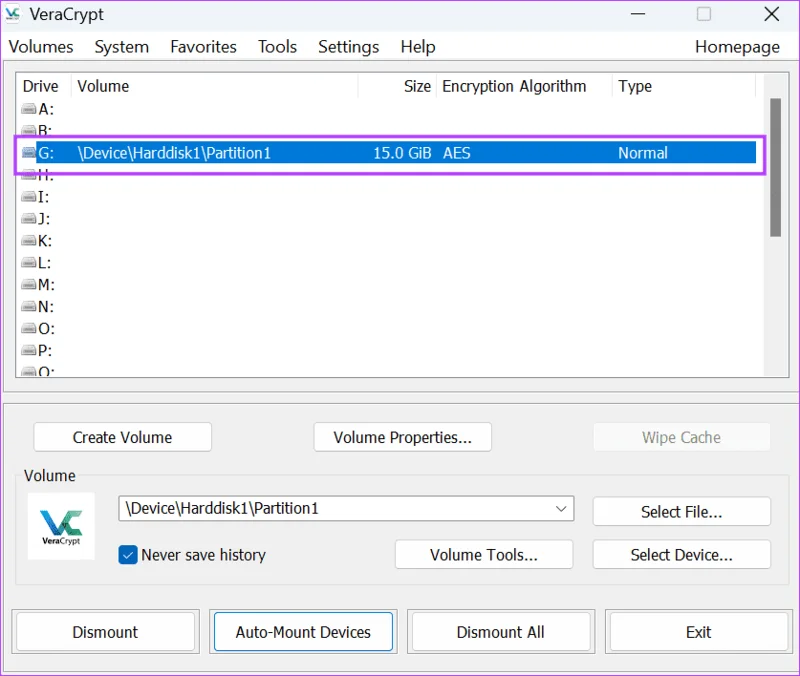This screenshot has width=800, height=676.
Task: Click the Normal type cell
Action: coord(643,153)
